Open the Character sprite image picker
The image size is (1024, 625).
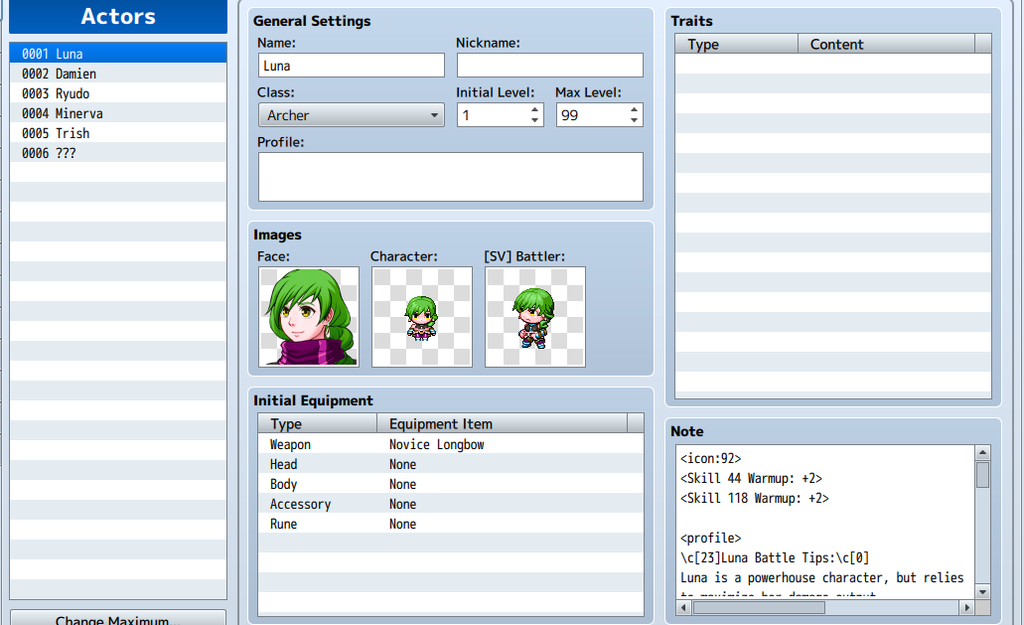pyautogui.click(x=421, y=316)
